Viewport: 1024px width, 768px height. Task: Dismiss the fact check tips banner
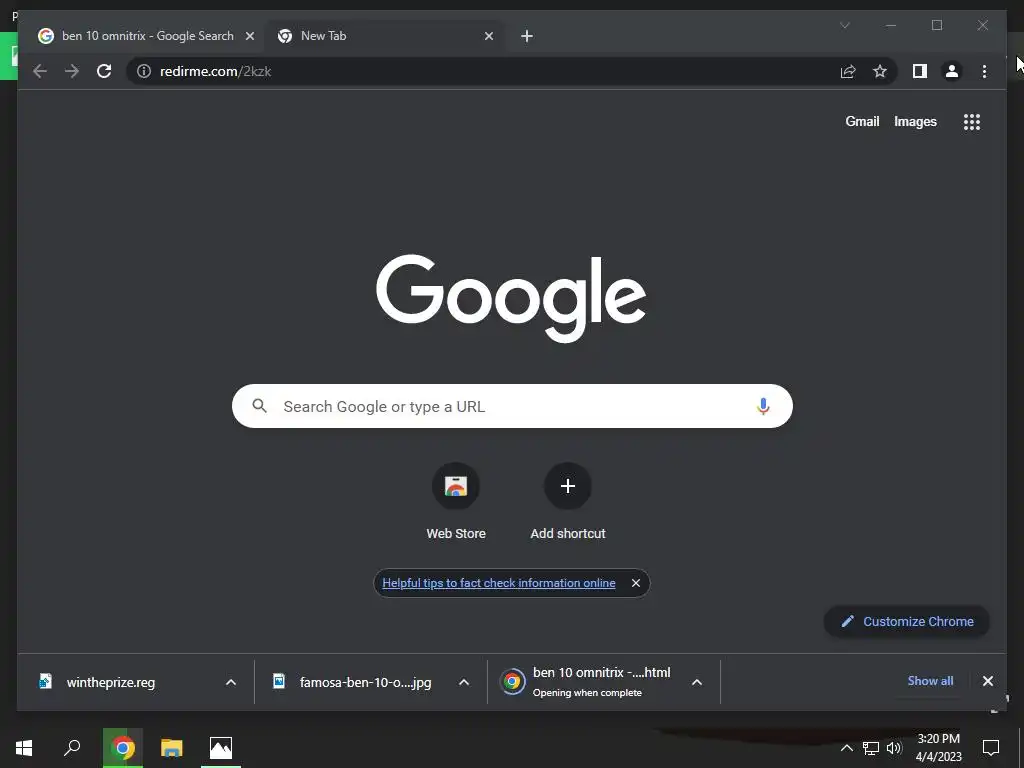tap(635, 583)
